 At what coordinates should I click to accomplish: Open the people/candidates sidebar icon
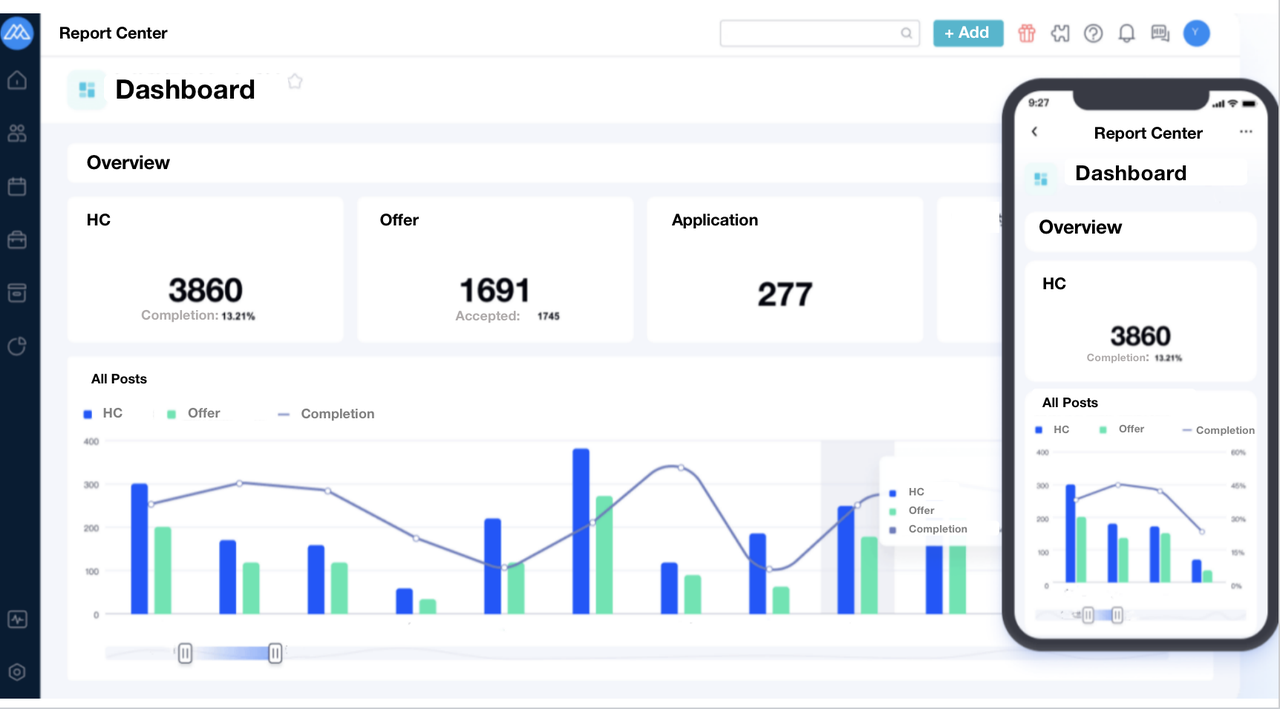17,133
